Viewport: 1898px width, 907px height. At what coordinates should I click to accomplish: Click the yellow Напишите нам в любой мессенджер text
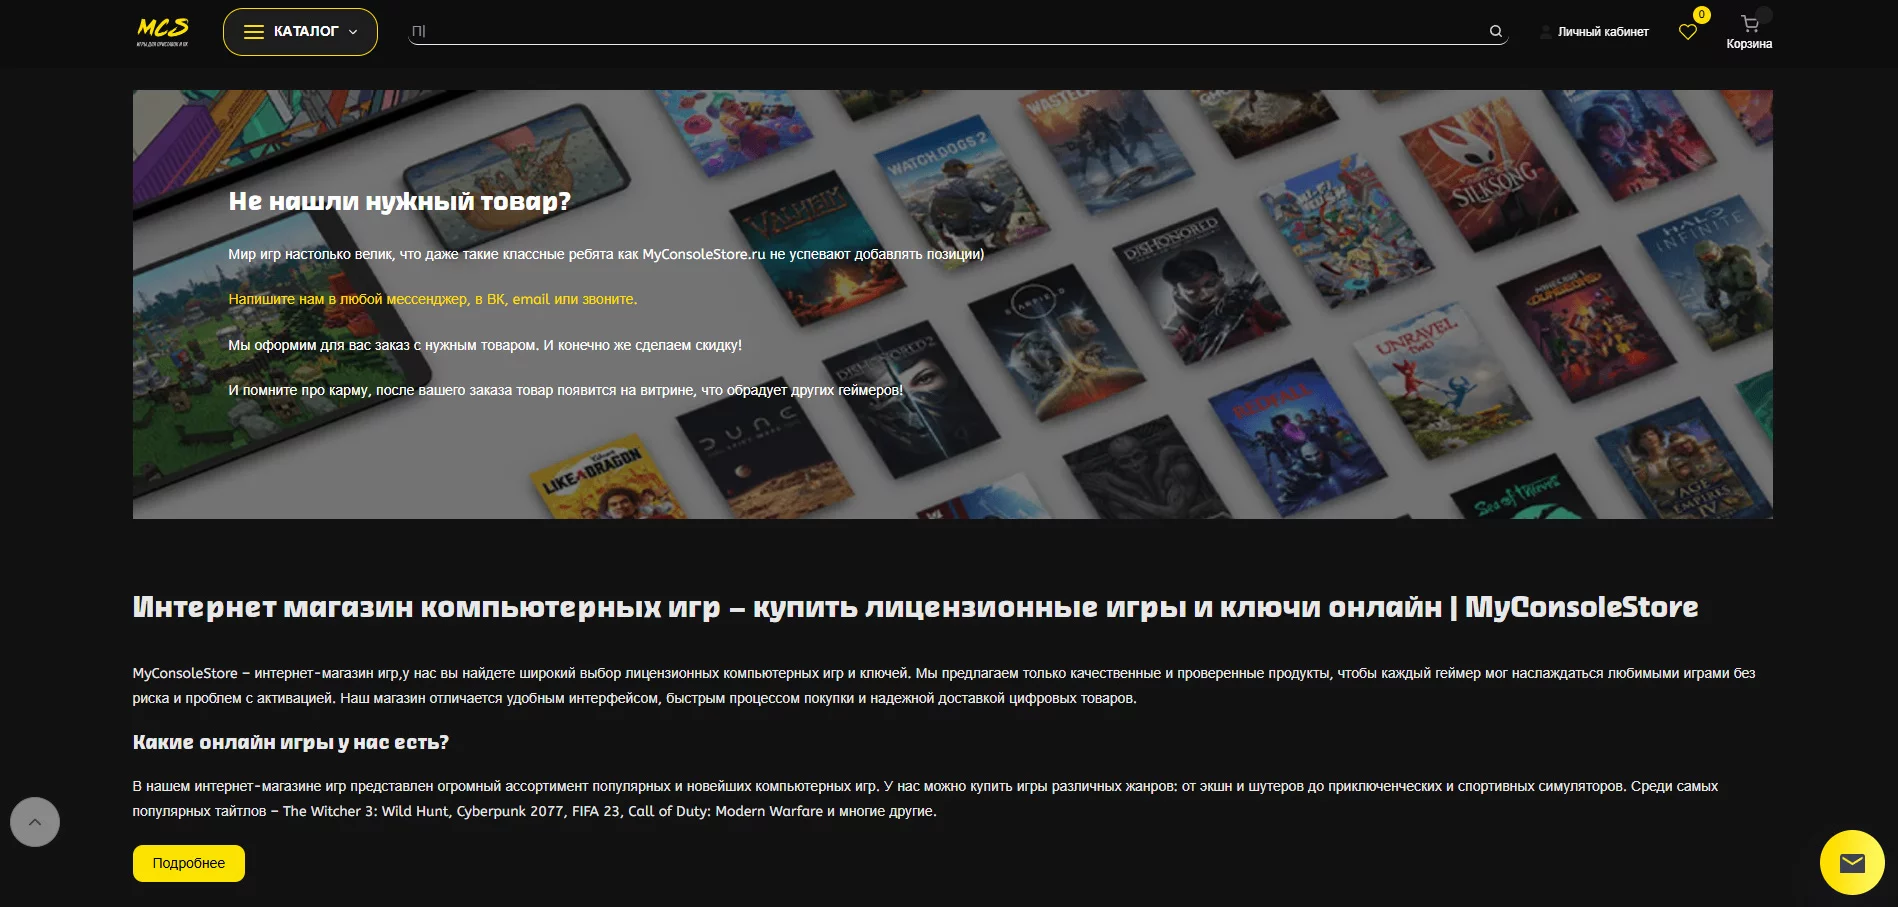pyautogui.click(x=433, y=299)
